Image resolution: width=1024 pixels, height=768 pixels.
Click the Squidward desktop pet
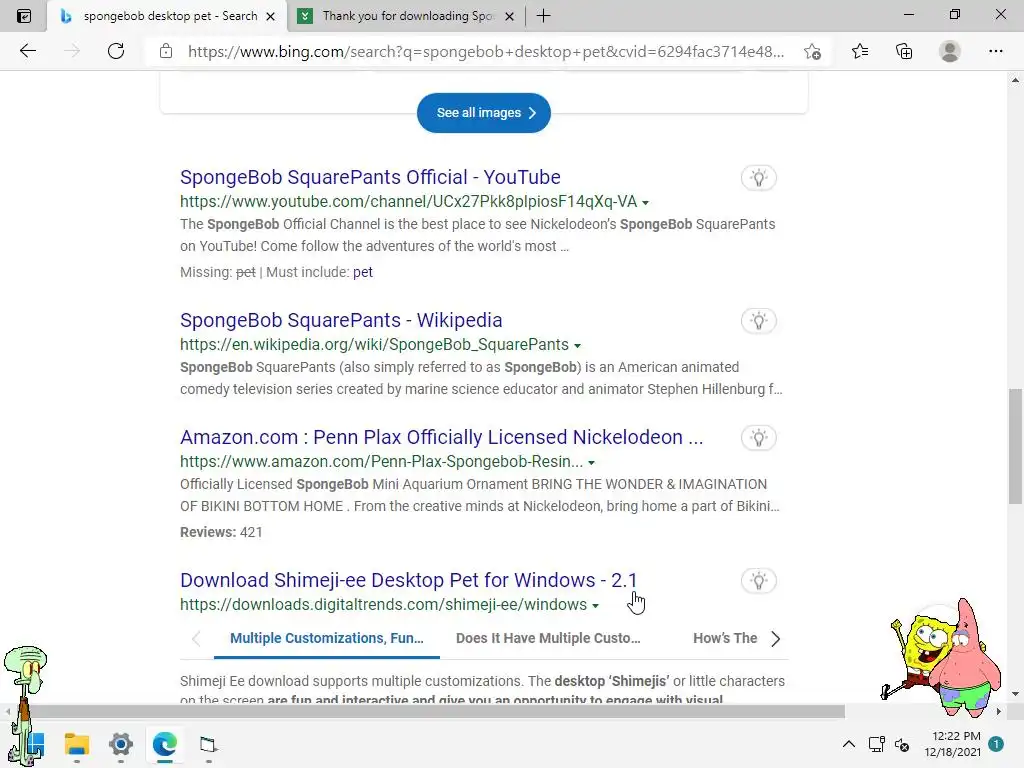click(x=25, y=705)
